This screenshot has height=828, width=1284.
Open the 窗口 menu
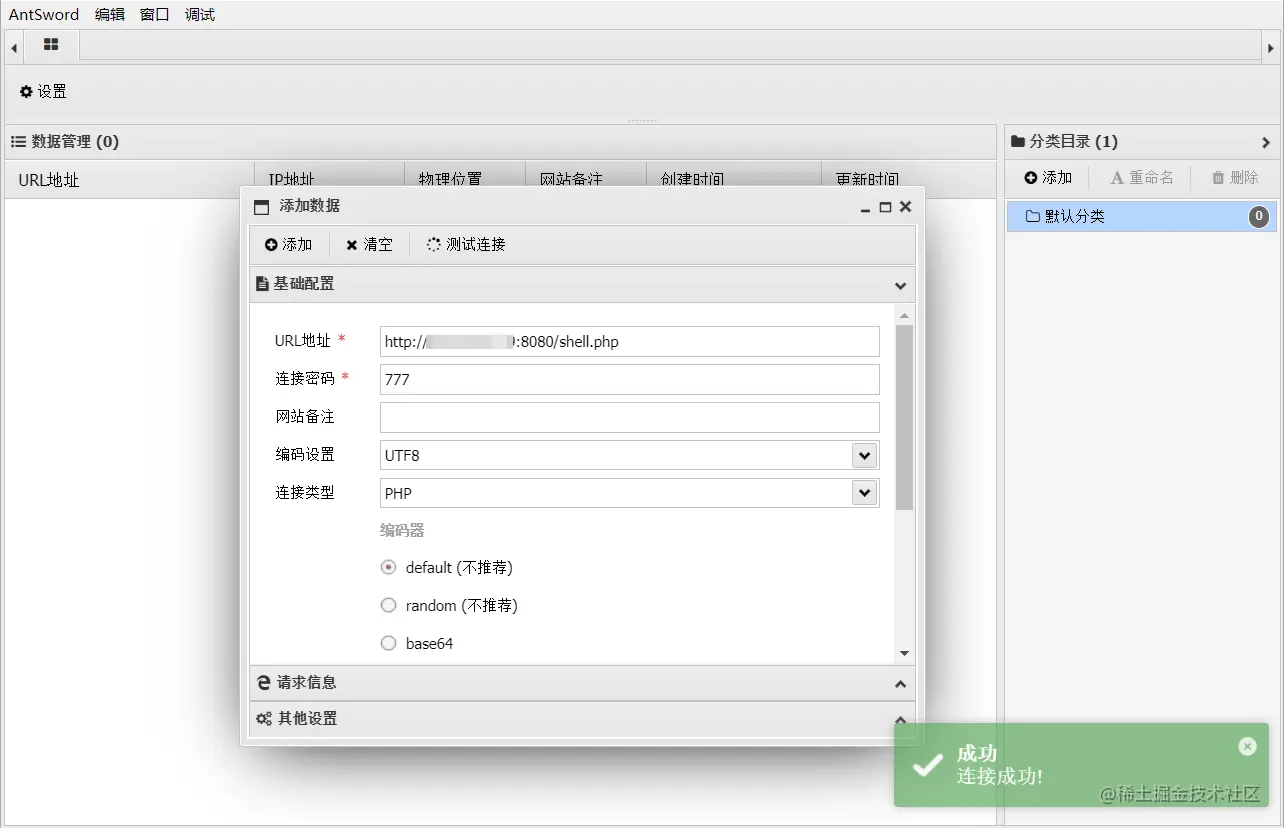[155, 15]
